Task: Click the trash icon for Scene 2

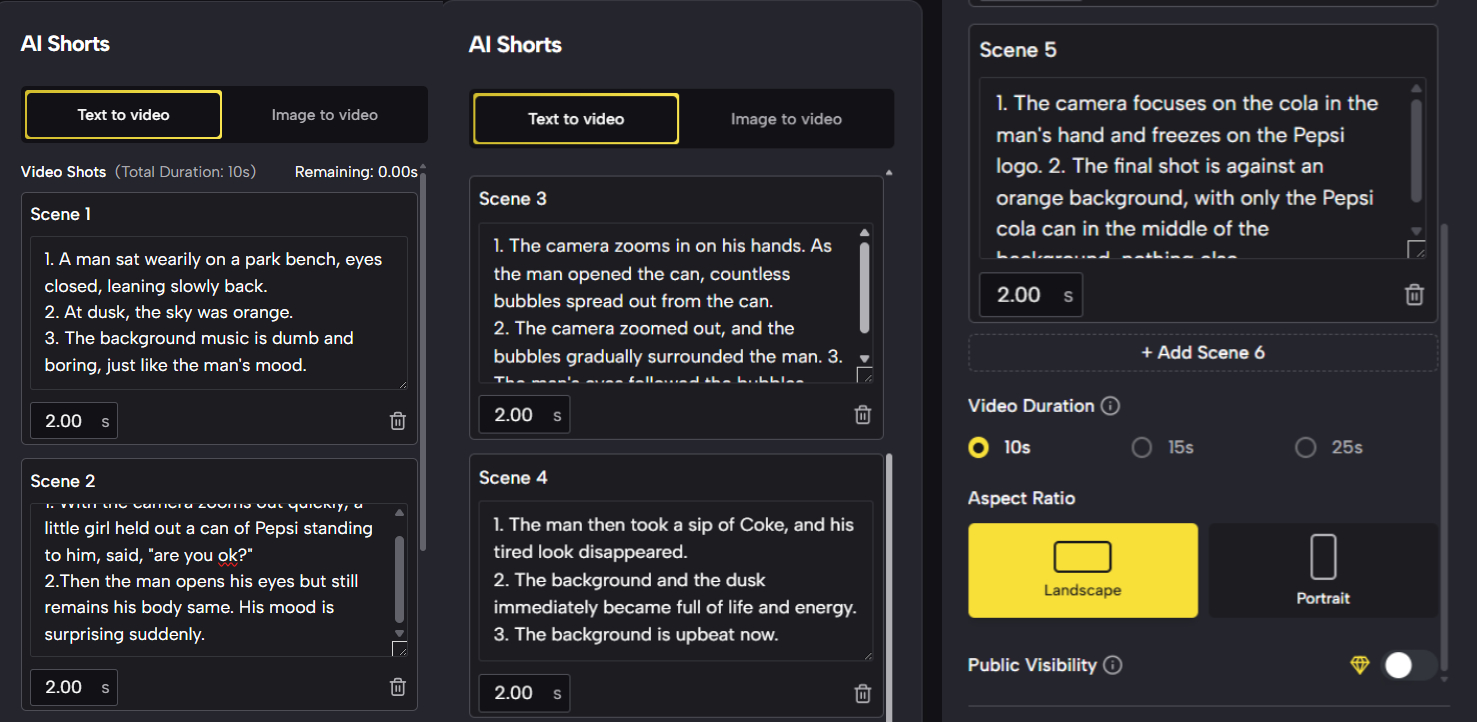Action: pyautogui.click(x=397, y=687)
